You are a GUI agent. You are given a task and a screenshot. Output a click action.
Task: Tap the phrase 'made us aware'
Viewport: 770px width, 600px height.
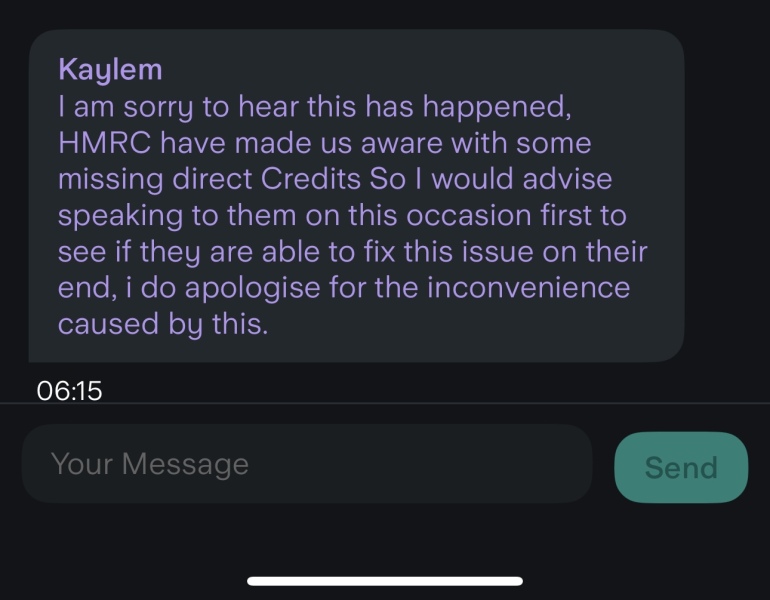coord(344,142)
